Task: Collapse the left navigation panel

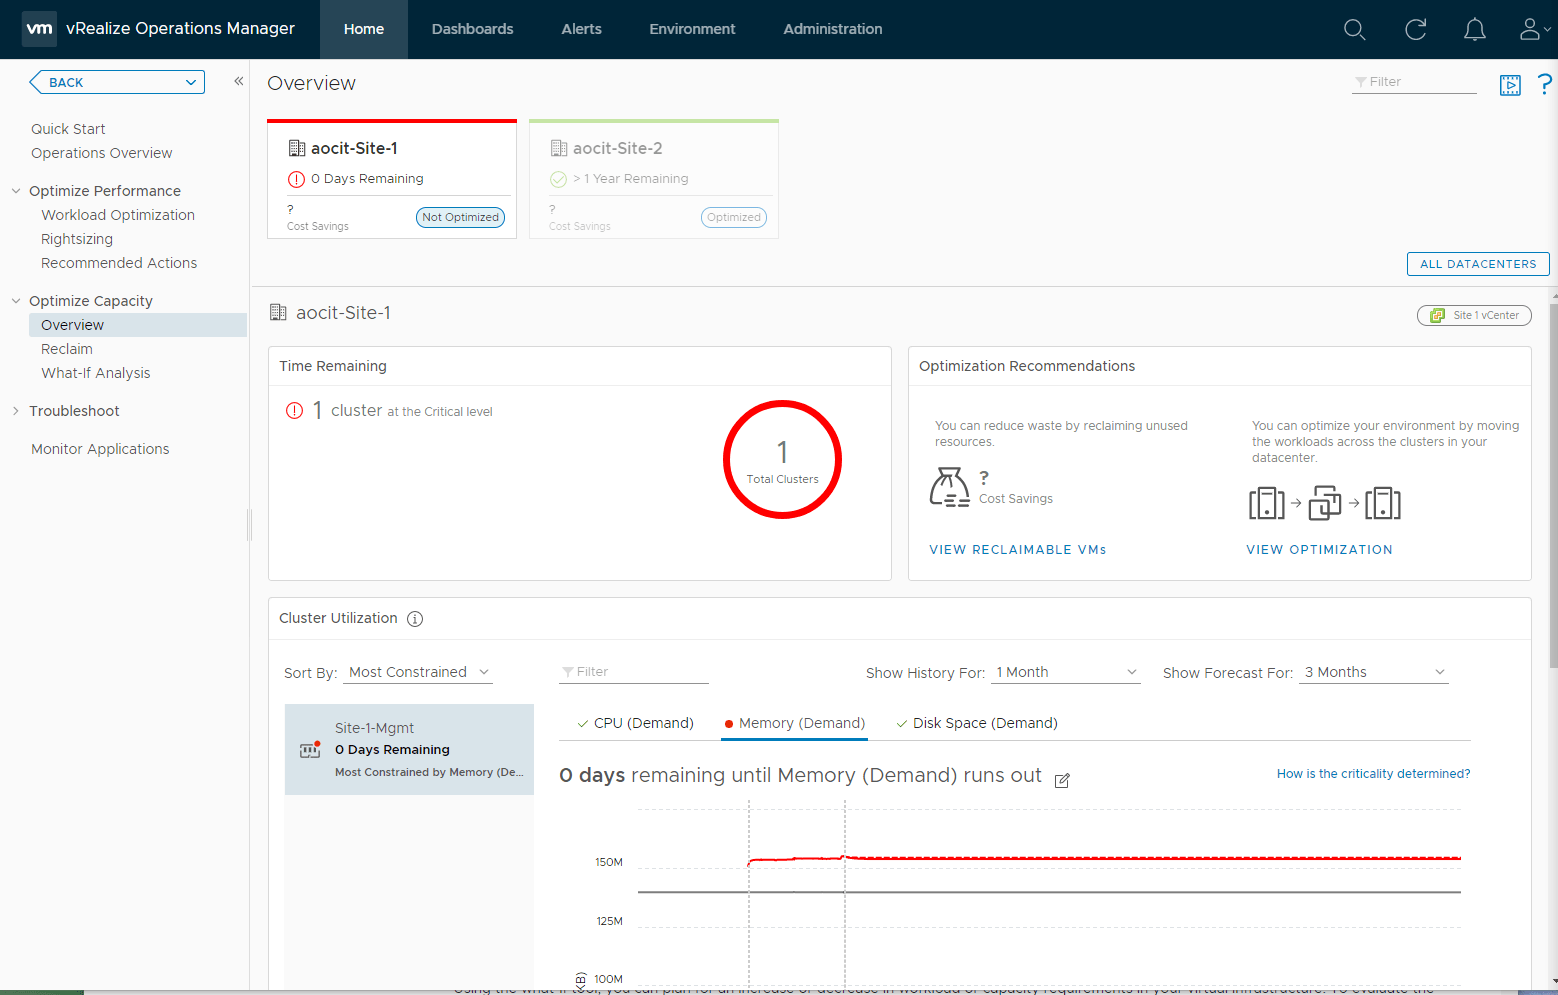Action: click(x=239, y=81)
